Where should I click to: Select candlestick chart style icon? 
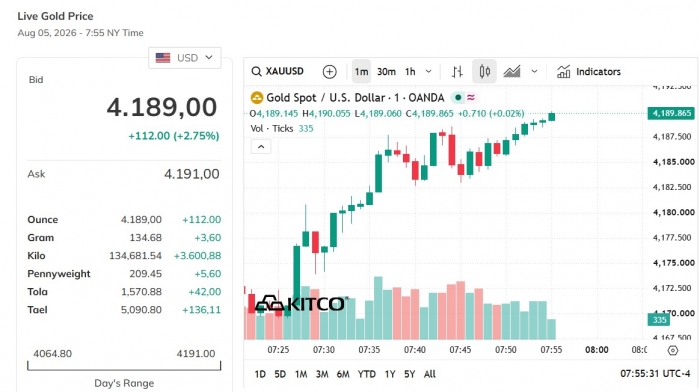484,71
